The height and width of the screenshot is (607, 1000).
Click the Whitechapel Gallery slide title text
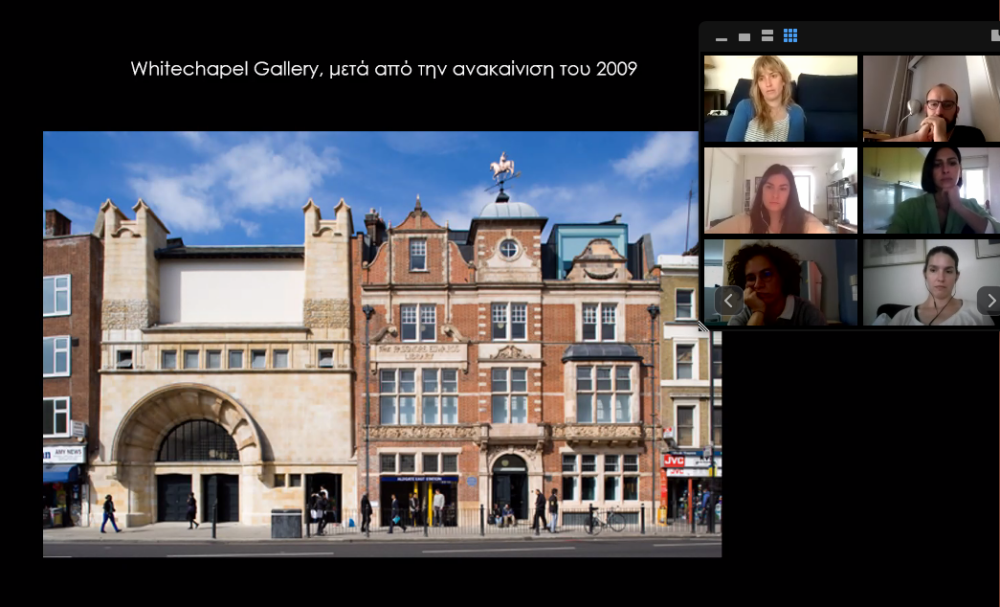pyautogui.click(x=384, y=69)
